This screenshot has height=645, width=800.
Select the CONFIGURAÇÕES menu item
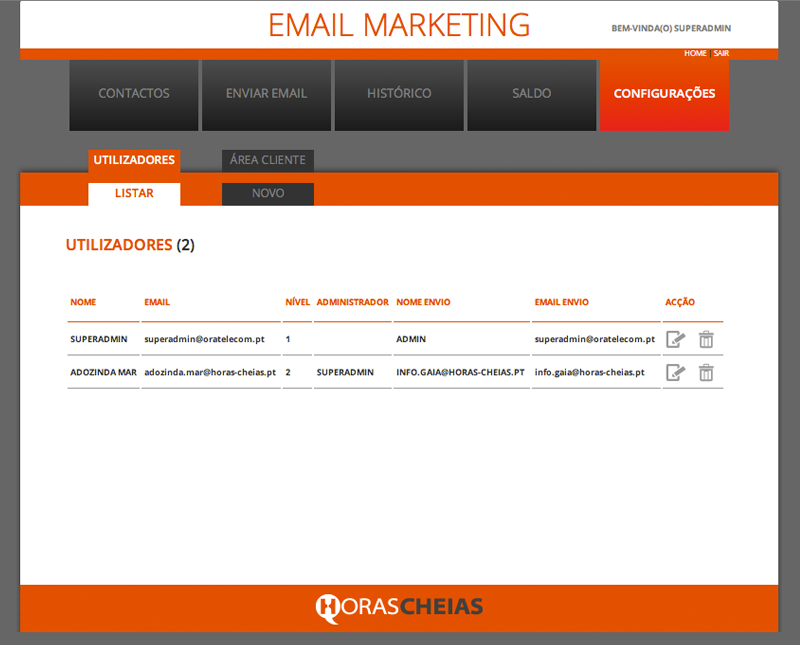click(664, 95)
